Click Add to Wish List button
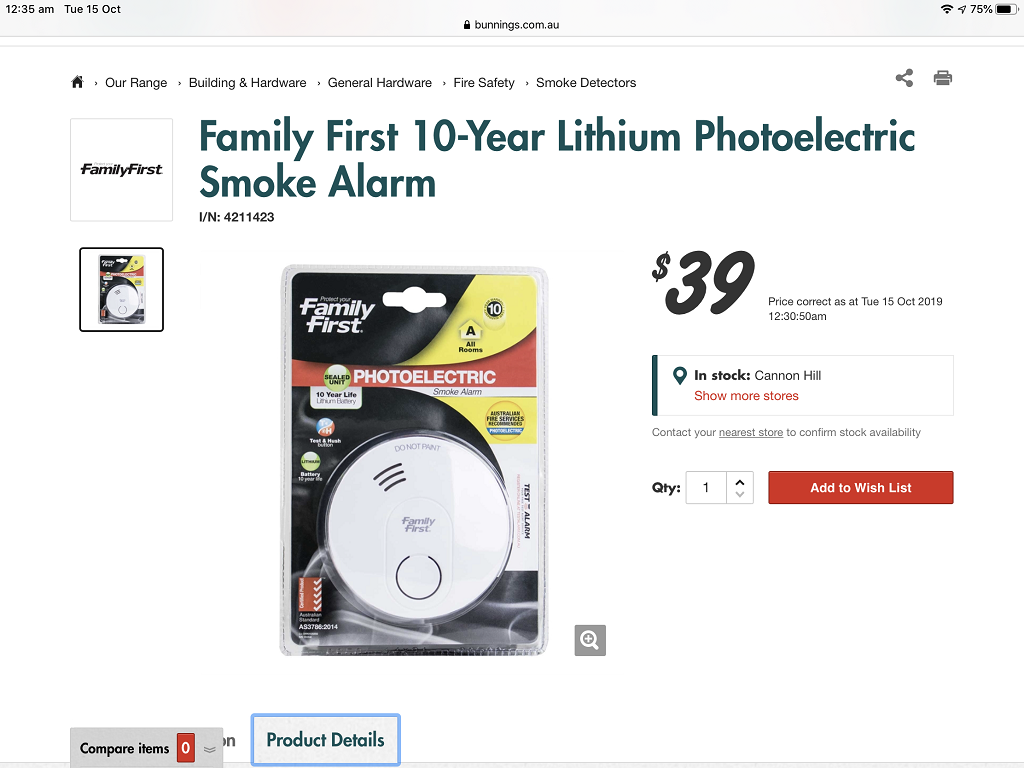This screenshot has height=768, width=1024. (861, 488)
